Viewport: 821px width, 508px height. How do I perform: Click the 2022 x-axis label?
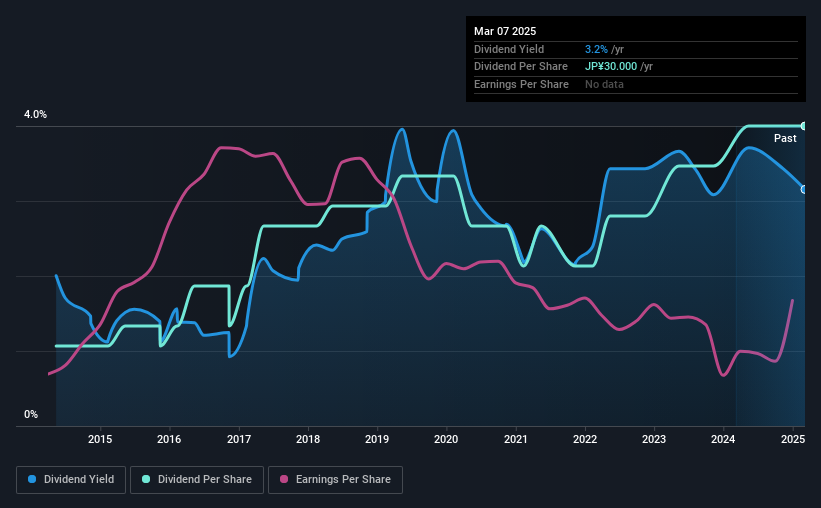585,439
